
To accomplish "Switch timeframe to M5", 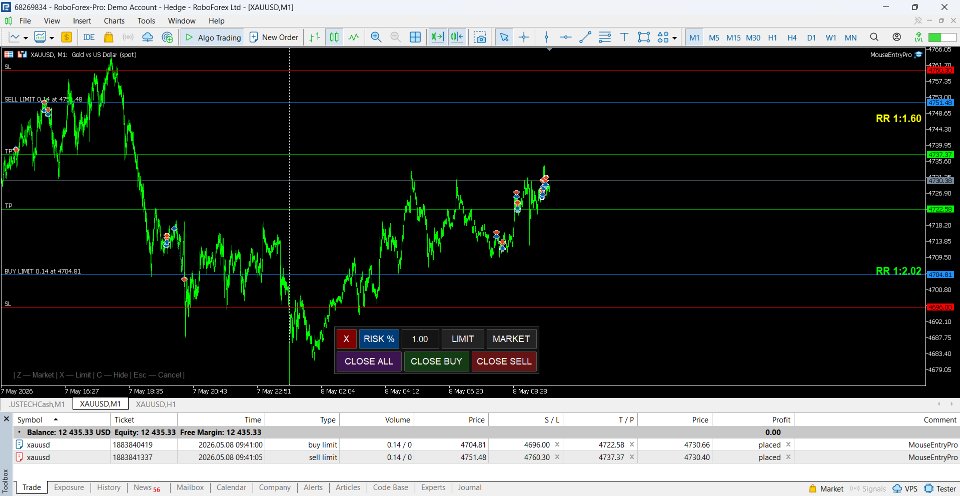I will (x=714, y=37).
